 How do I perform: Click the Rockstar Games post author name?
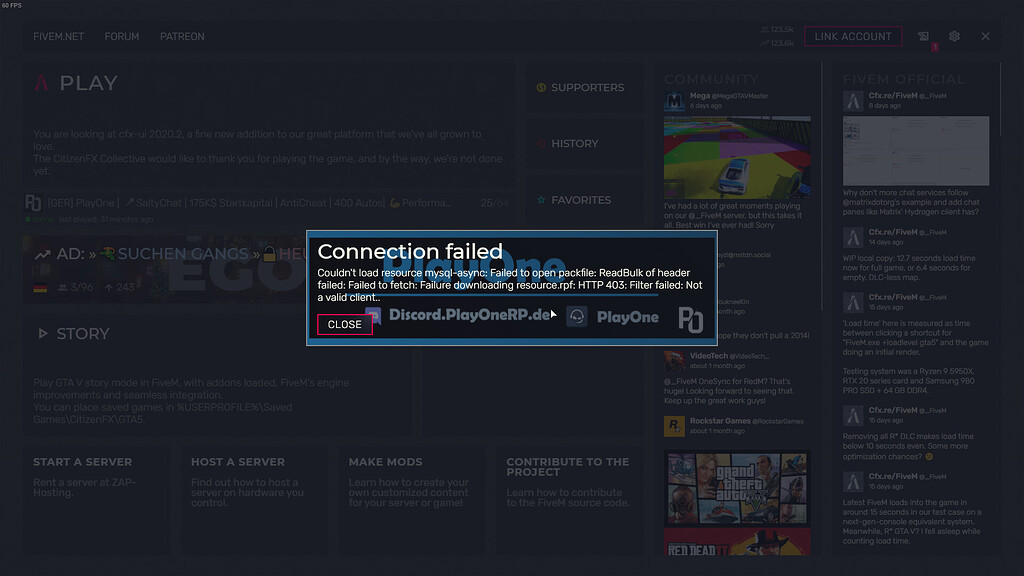point(720,421)
